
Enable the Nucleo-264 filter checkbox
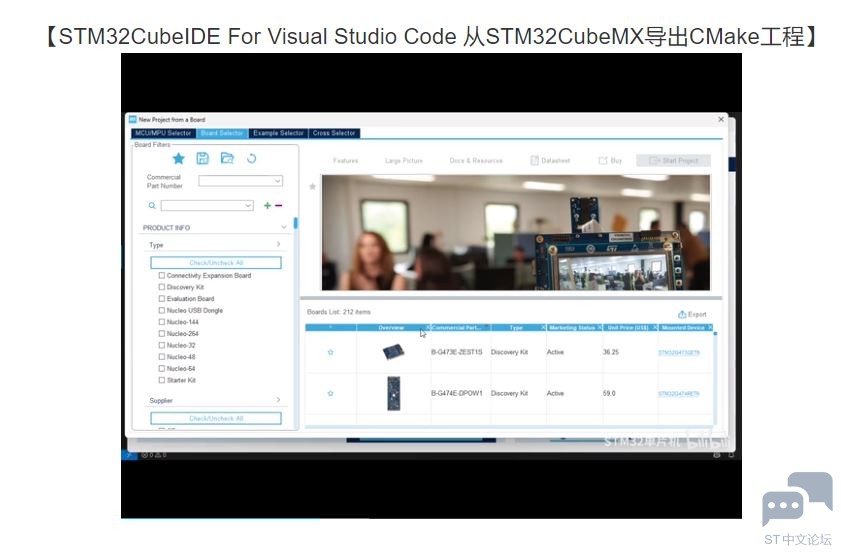[161, 334]
